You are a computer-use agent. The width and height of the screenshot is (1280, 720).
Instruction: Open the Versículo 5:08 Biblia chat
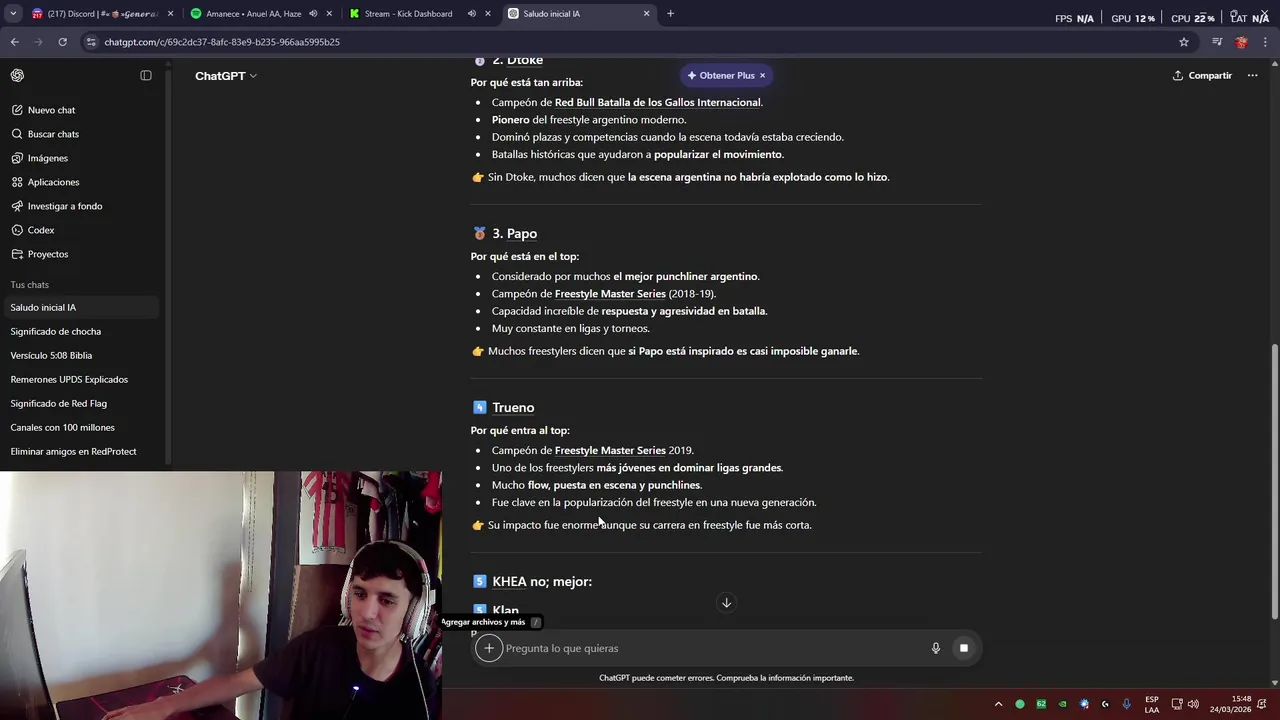tap(80, 355)
